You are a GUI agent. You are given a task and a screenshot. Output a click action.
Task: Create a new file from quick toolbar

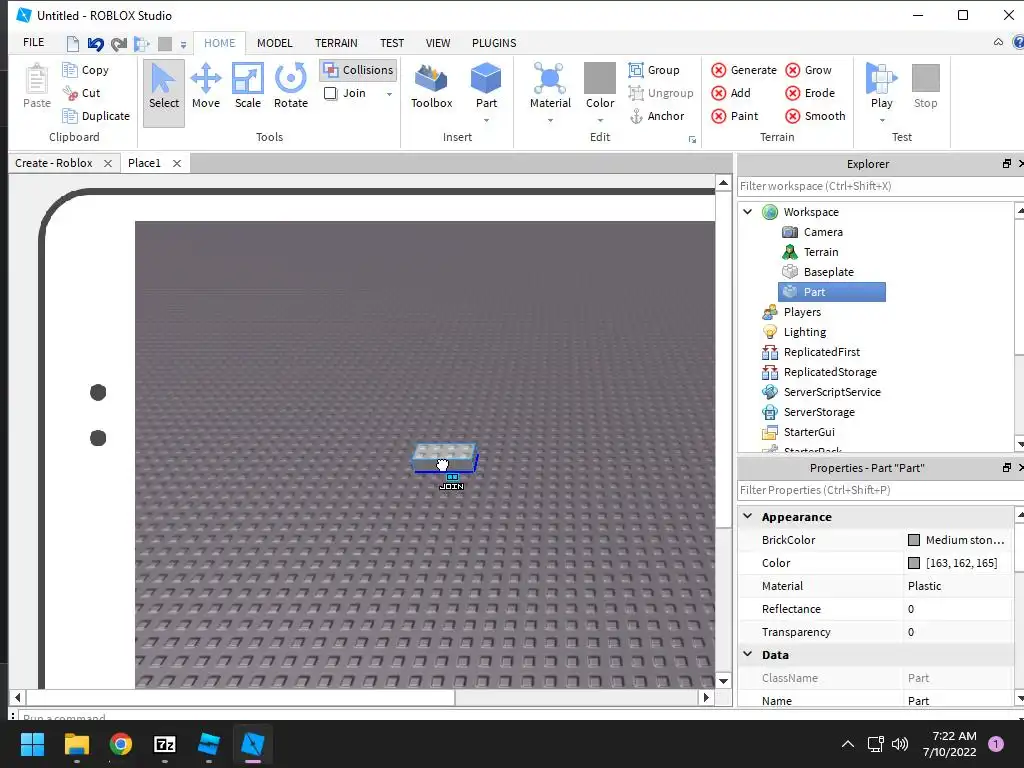(72, 44)
